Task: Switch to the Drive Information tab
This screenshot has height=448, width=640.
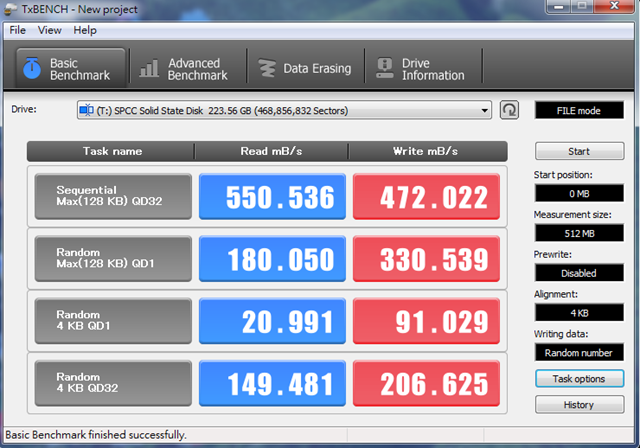Action: click(423, 68)
